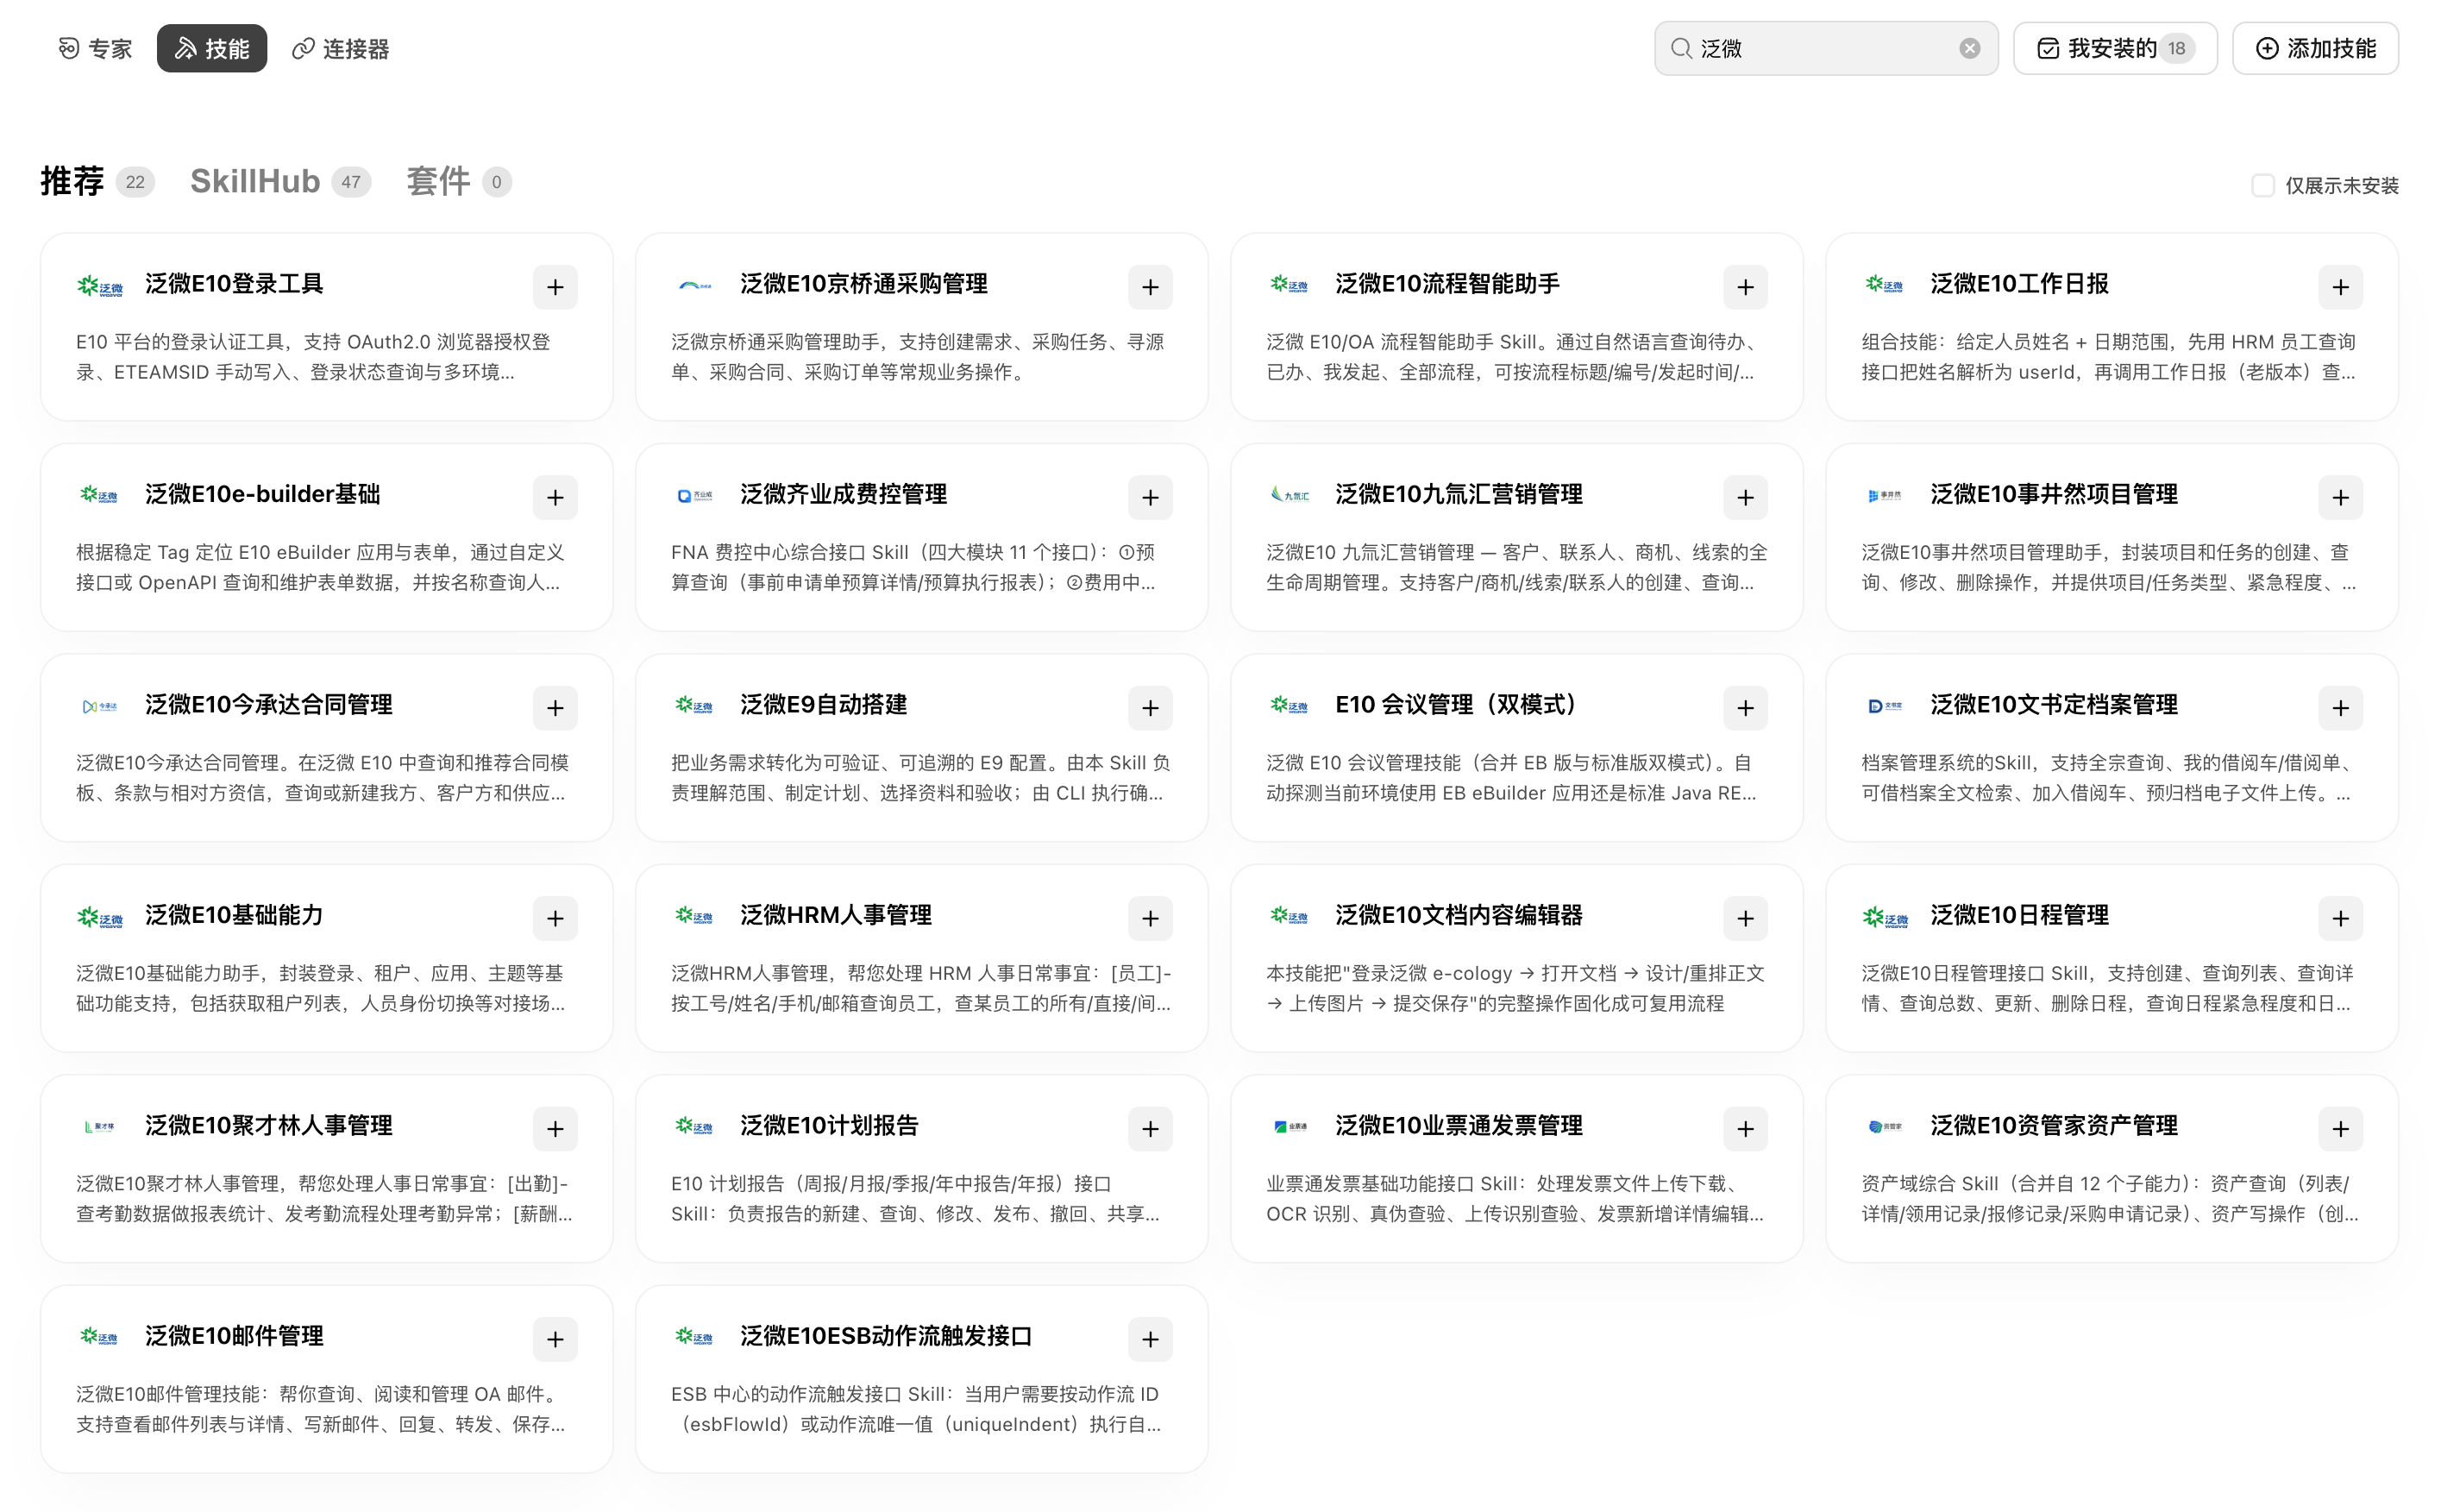Show the 推荐 skills list

tap(97, 181)
